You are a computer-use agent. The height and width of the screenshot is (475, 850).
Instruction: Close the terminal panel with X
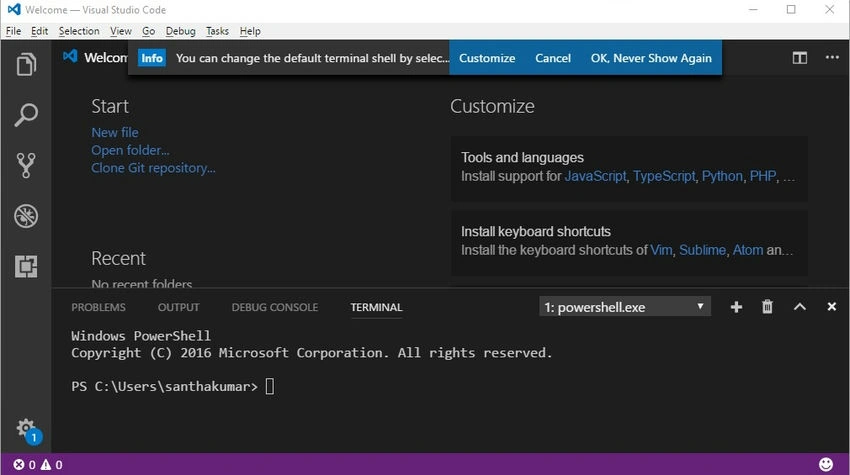tap(832, 307)
